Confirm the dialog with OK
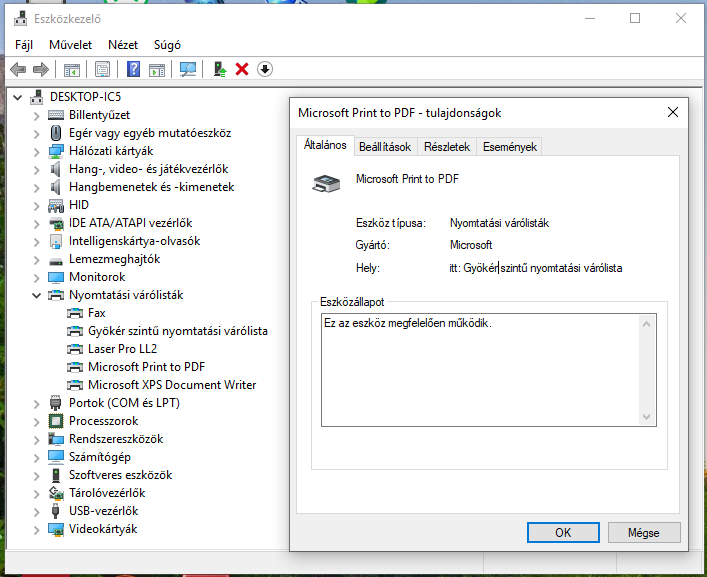The image size is (707, 577). click(563, 533)
